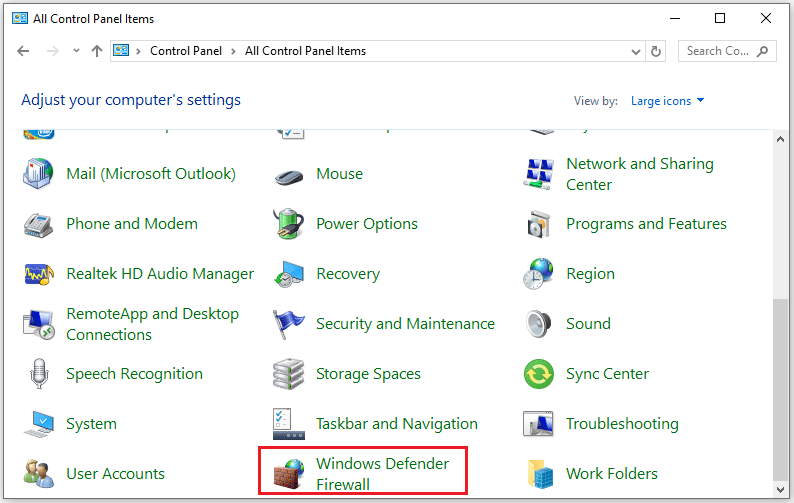Click the Power Options link
794x503 pixels.
pos(367,224)
